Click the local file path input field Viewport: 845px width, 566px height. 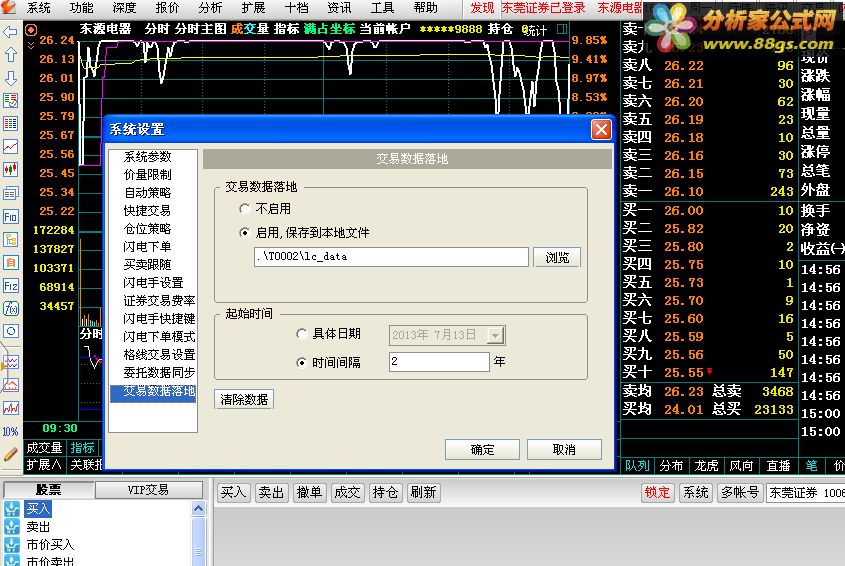(x=391, y=257)
